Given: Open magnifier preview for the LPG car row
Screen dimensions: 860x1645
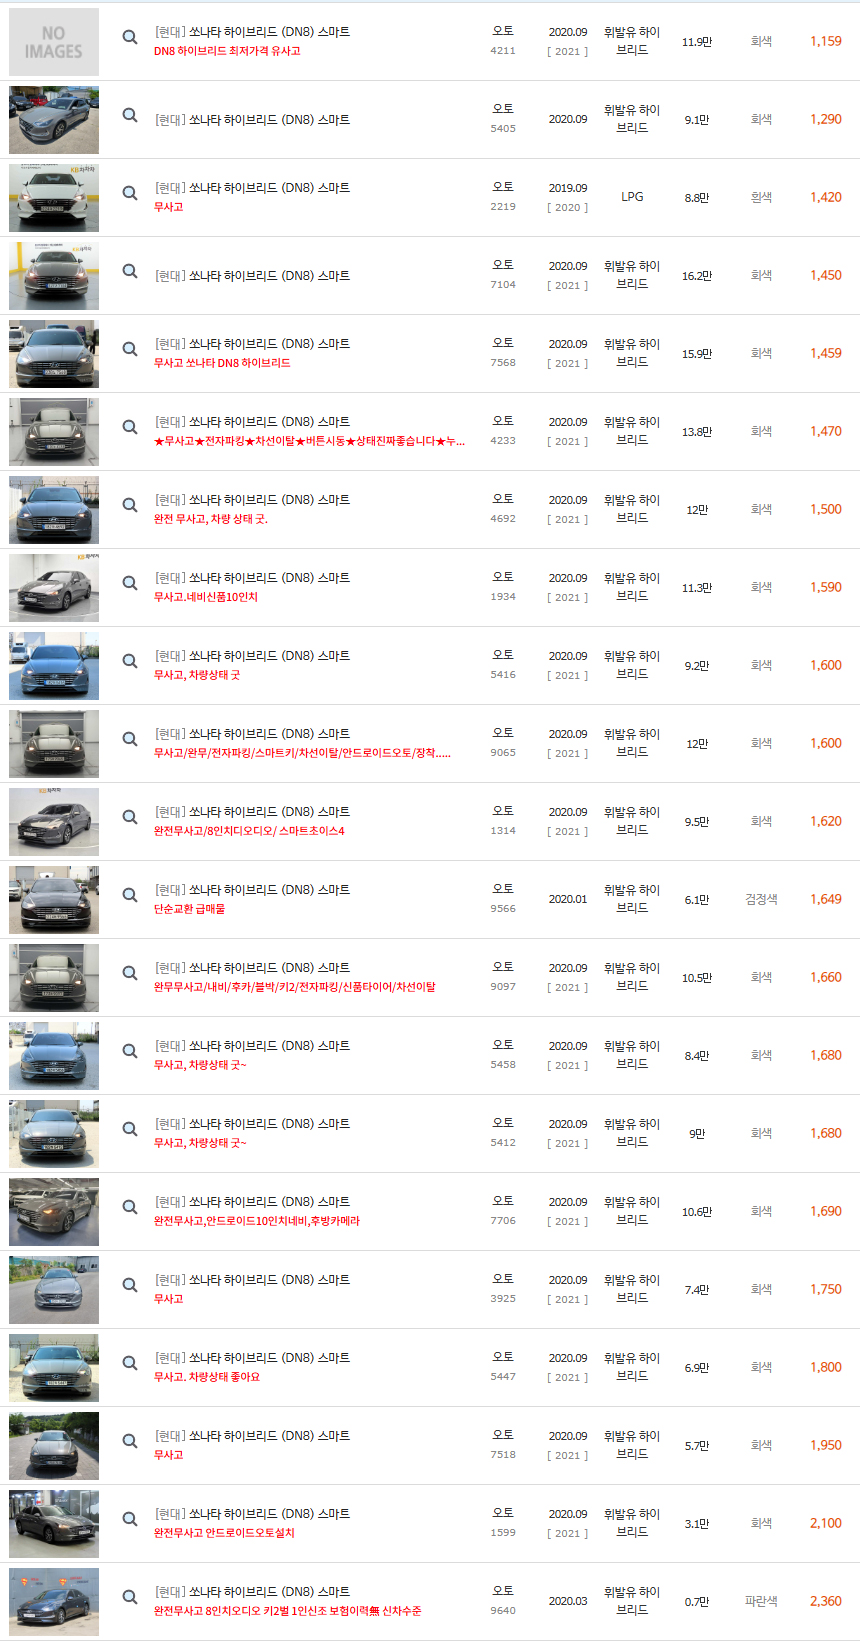Looking at the screenshot, I should 130,193.
